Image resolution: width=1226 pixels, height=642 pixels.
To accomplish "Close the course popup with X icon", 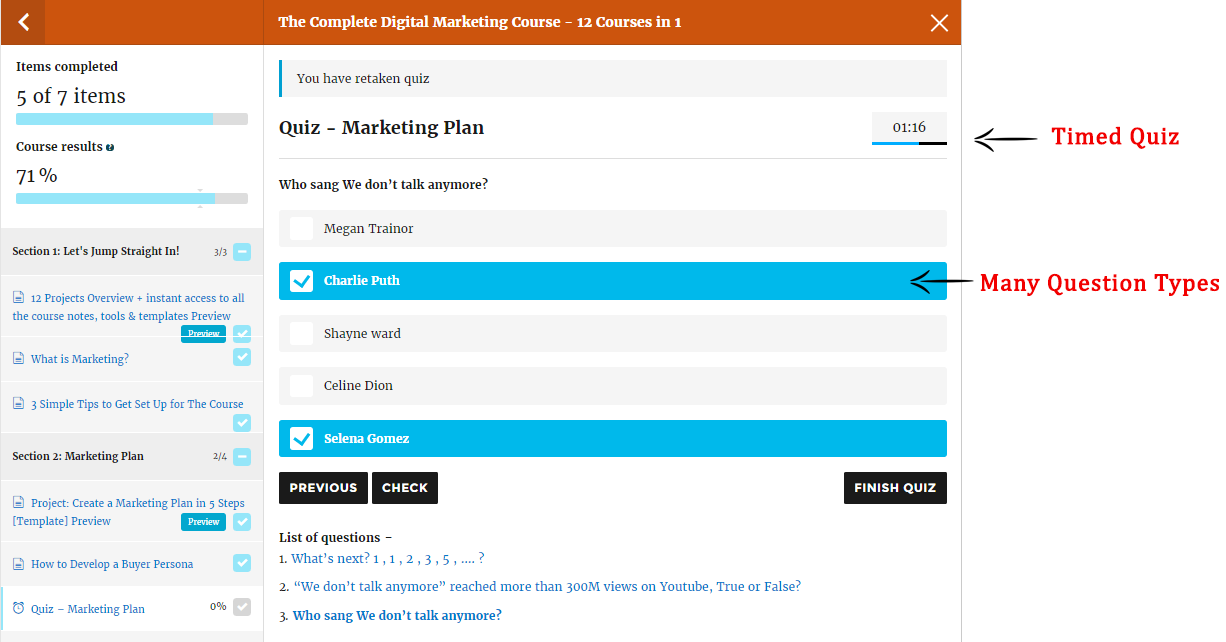I will [939, 23].
